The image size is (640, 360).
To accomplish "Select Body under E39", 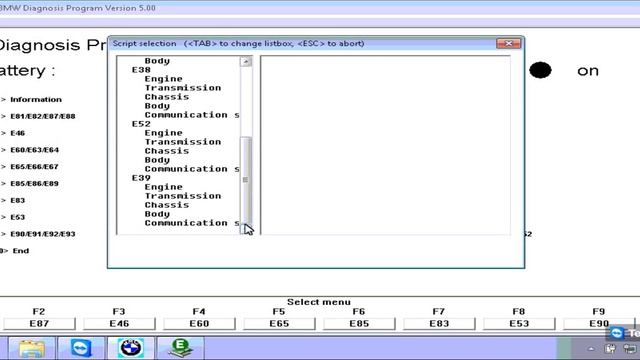I will pyautogui.click(x=157, y=214).
